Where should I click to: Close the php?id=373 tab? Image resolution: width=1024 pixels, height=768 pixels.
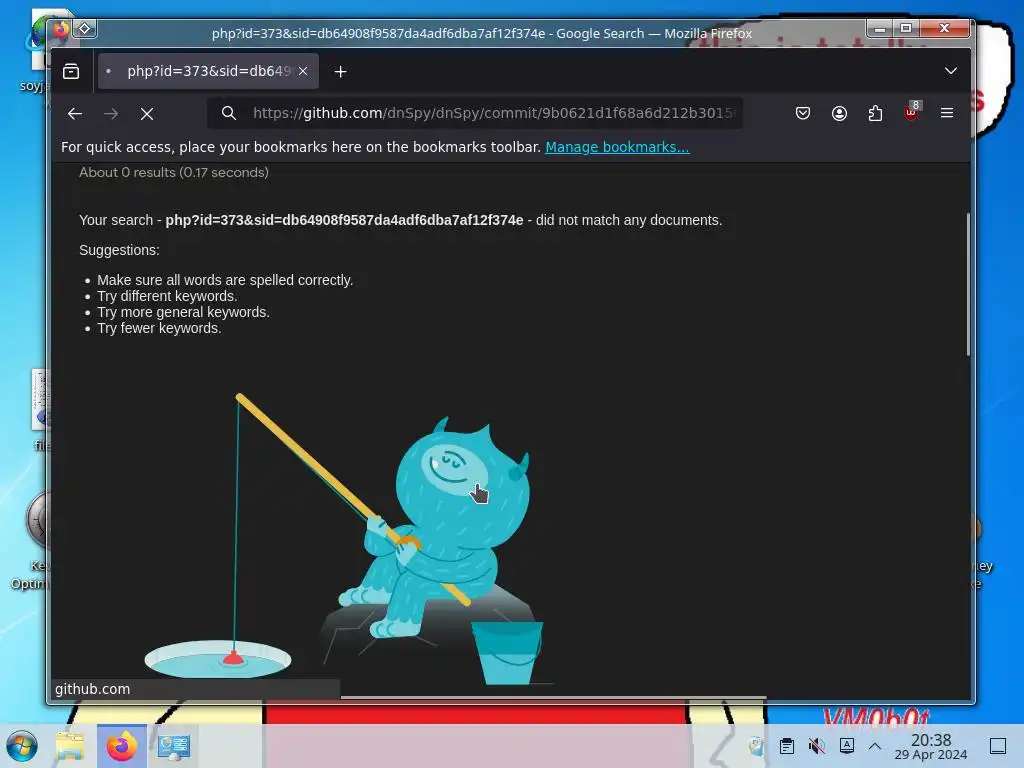tap(303, 71)
